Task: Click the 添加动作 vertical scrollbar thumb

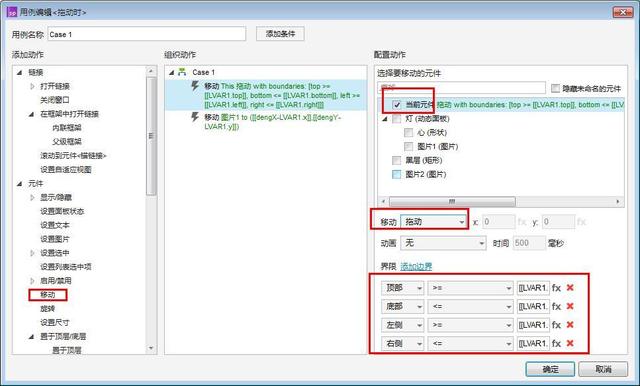Action: tap(151, 137)
